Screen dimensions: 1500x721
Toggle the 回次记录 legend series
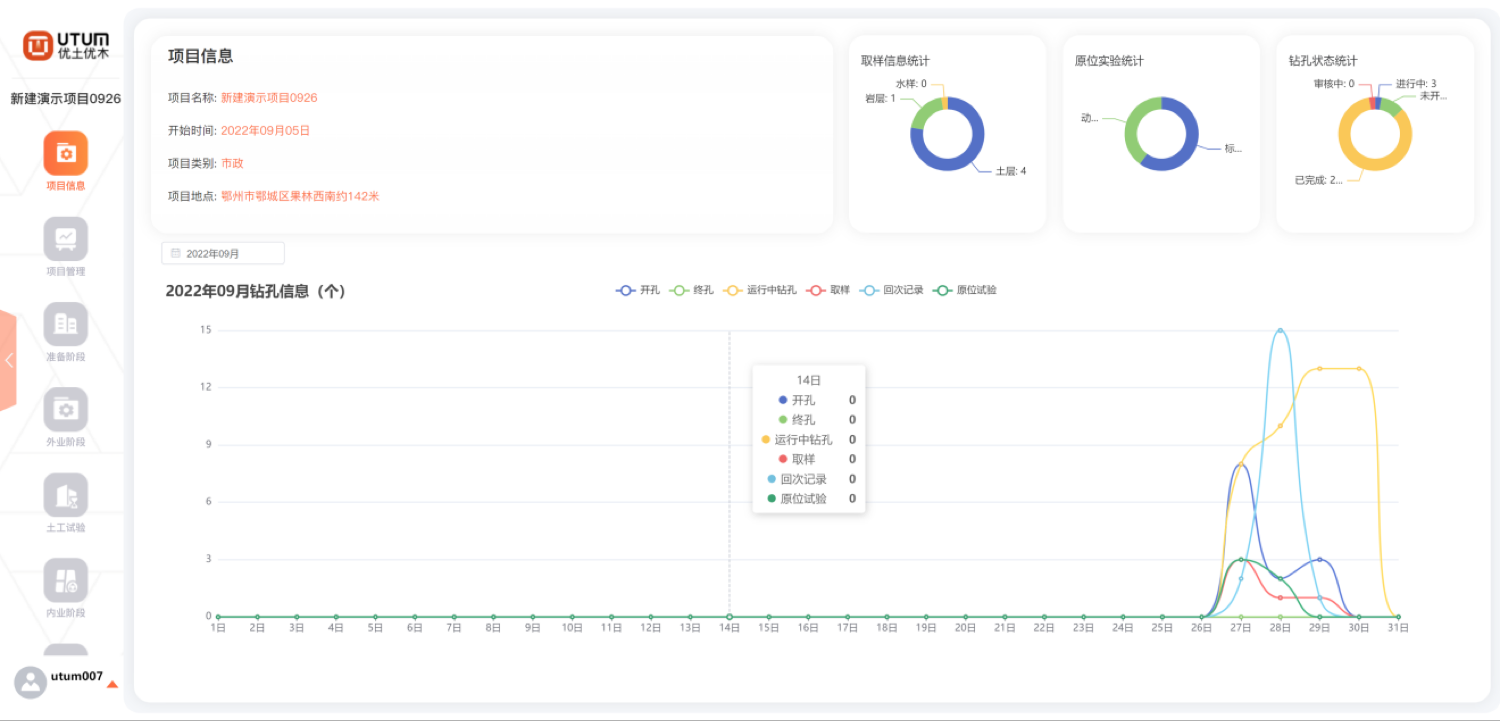click(892, 290)
